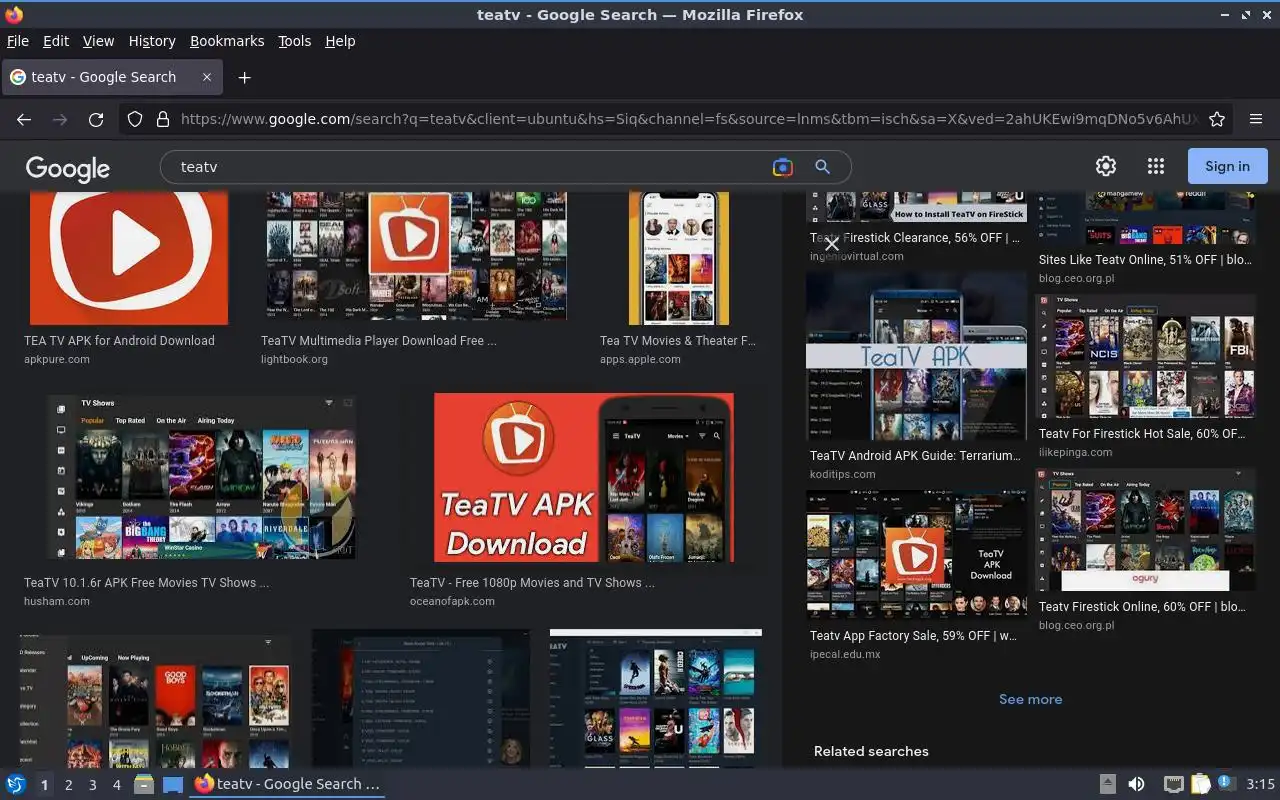Open Google quick settings gear
1280x800 pixels.
(x=1106, y=166)
